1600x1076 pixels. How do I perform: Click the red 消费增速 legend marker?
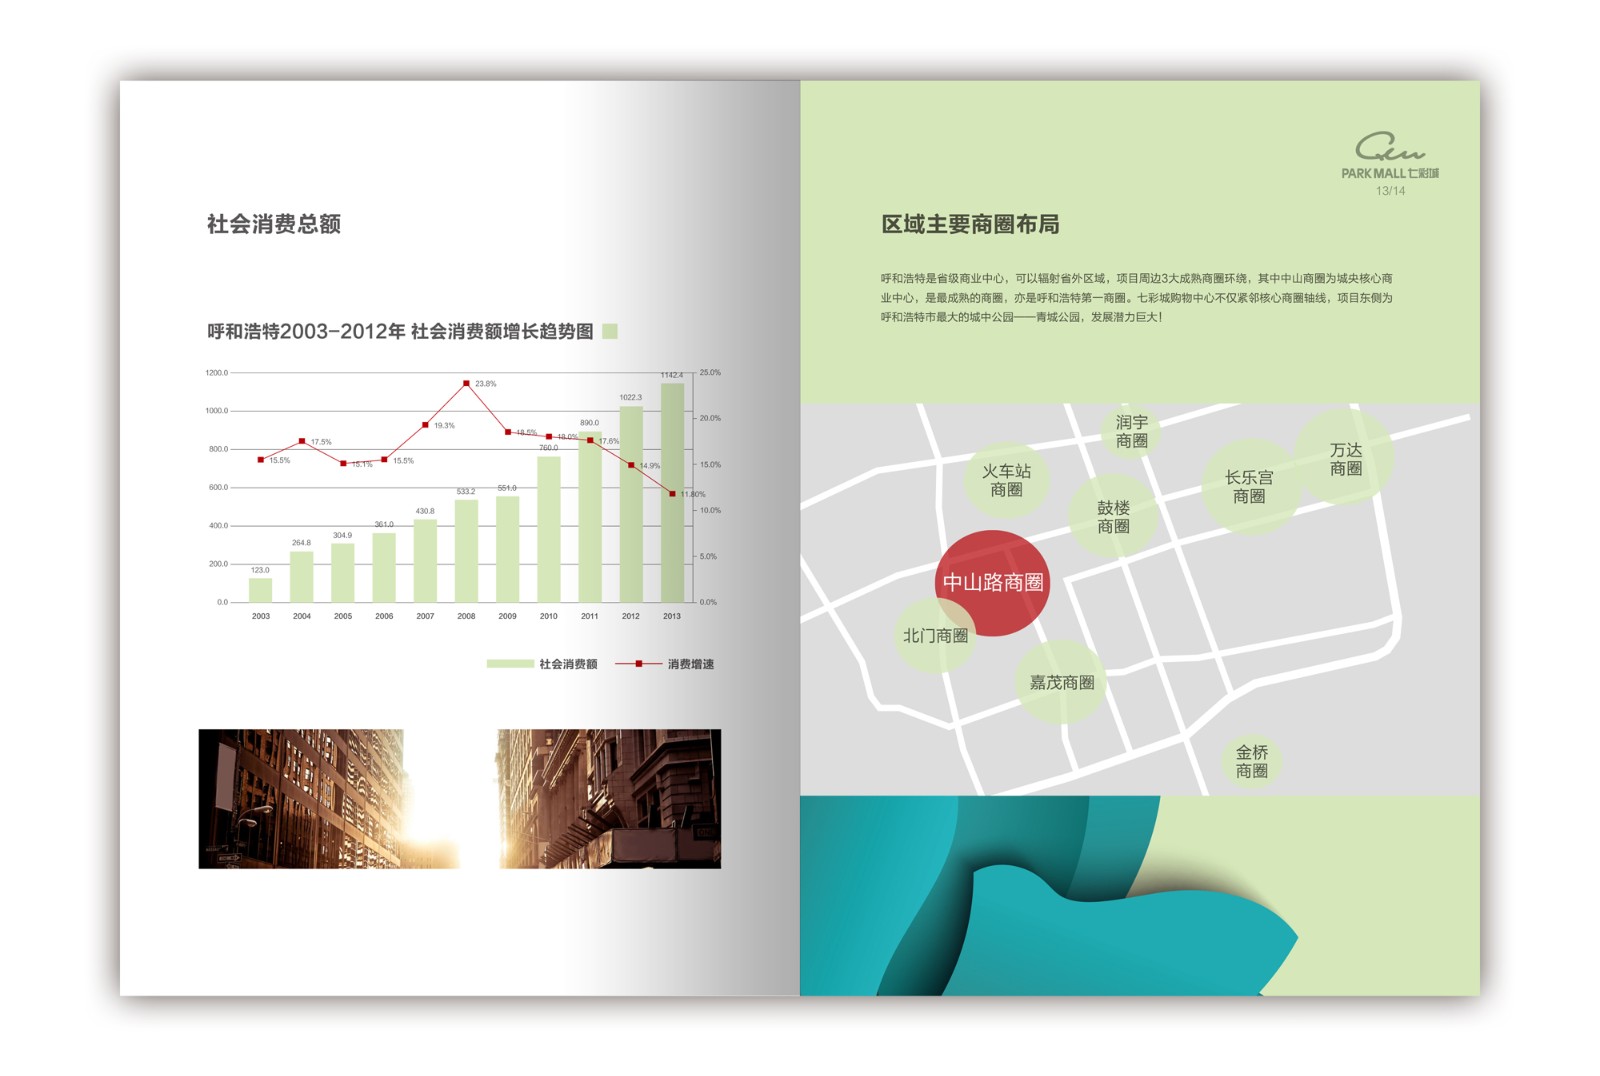pyautogui.click(x=639, y=664)
